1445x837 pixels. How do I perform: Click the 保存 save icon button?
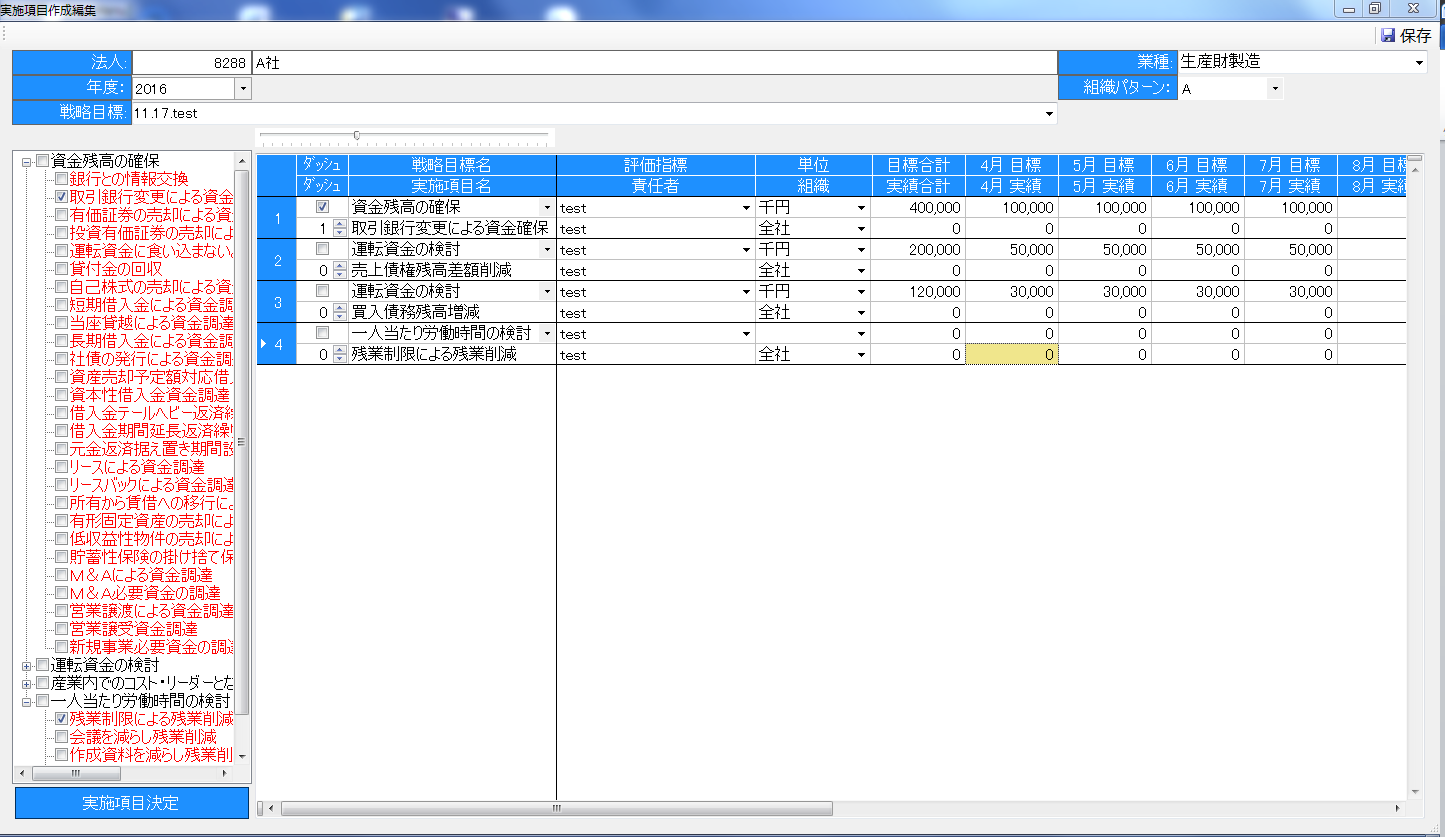pyautogui.click(x=1405, y=35)
